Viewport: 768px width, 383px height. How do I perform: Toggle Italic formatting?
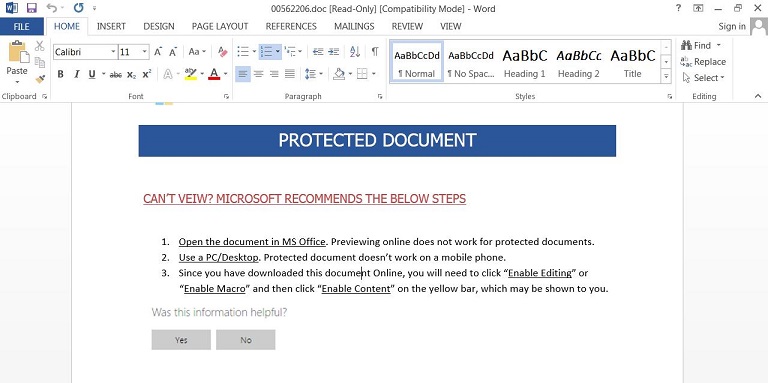[76, 74]
